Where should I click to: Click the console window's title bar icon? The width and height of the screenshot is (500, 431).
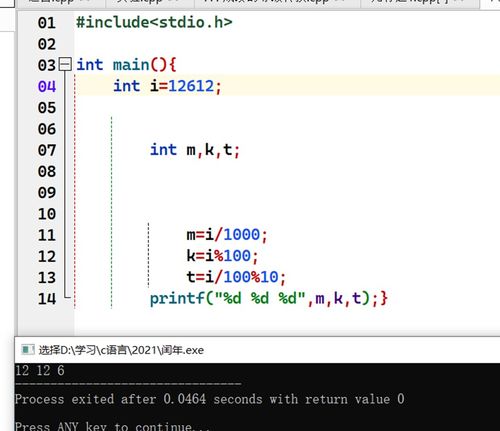point(28,350)
